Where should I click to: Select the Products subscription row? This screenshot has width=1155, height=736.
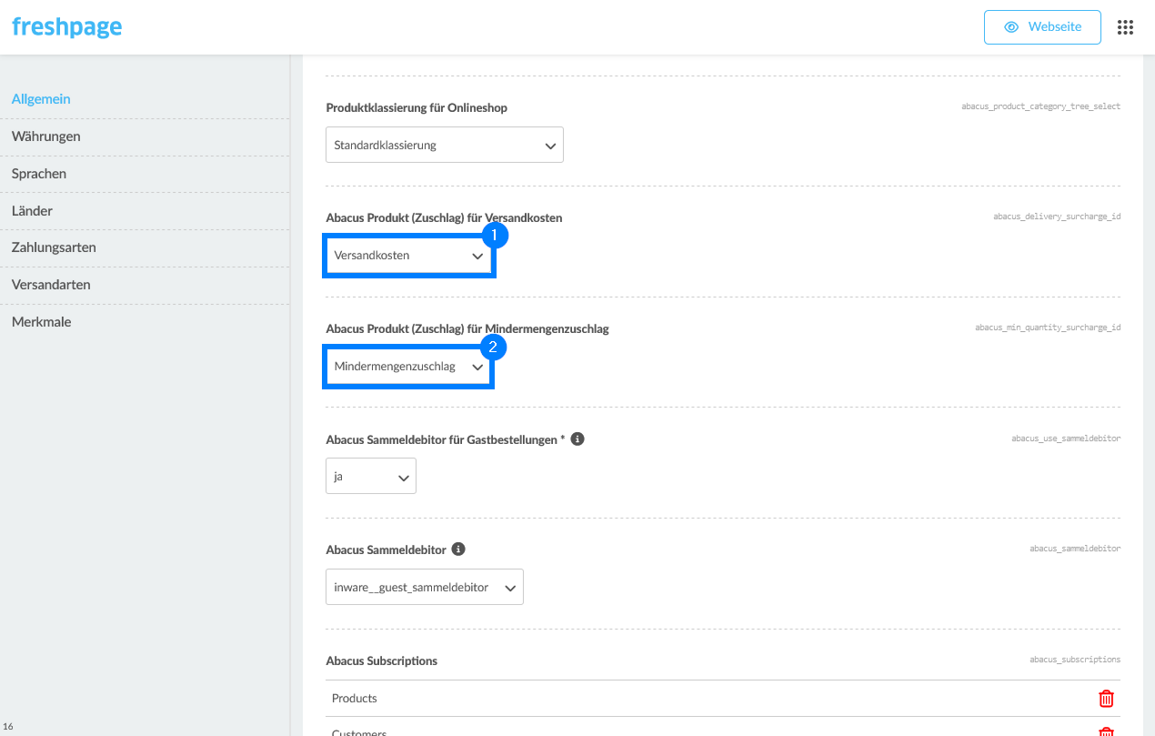(x=700, y=698)
